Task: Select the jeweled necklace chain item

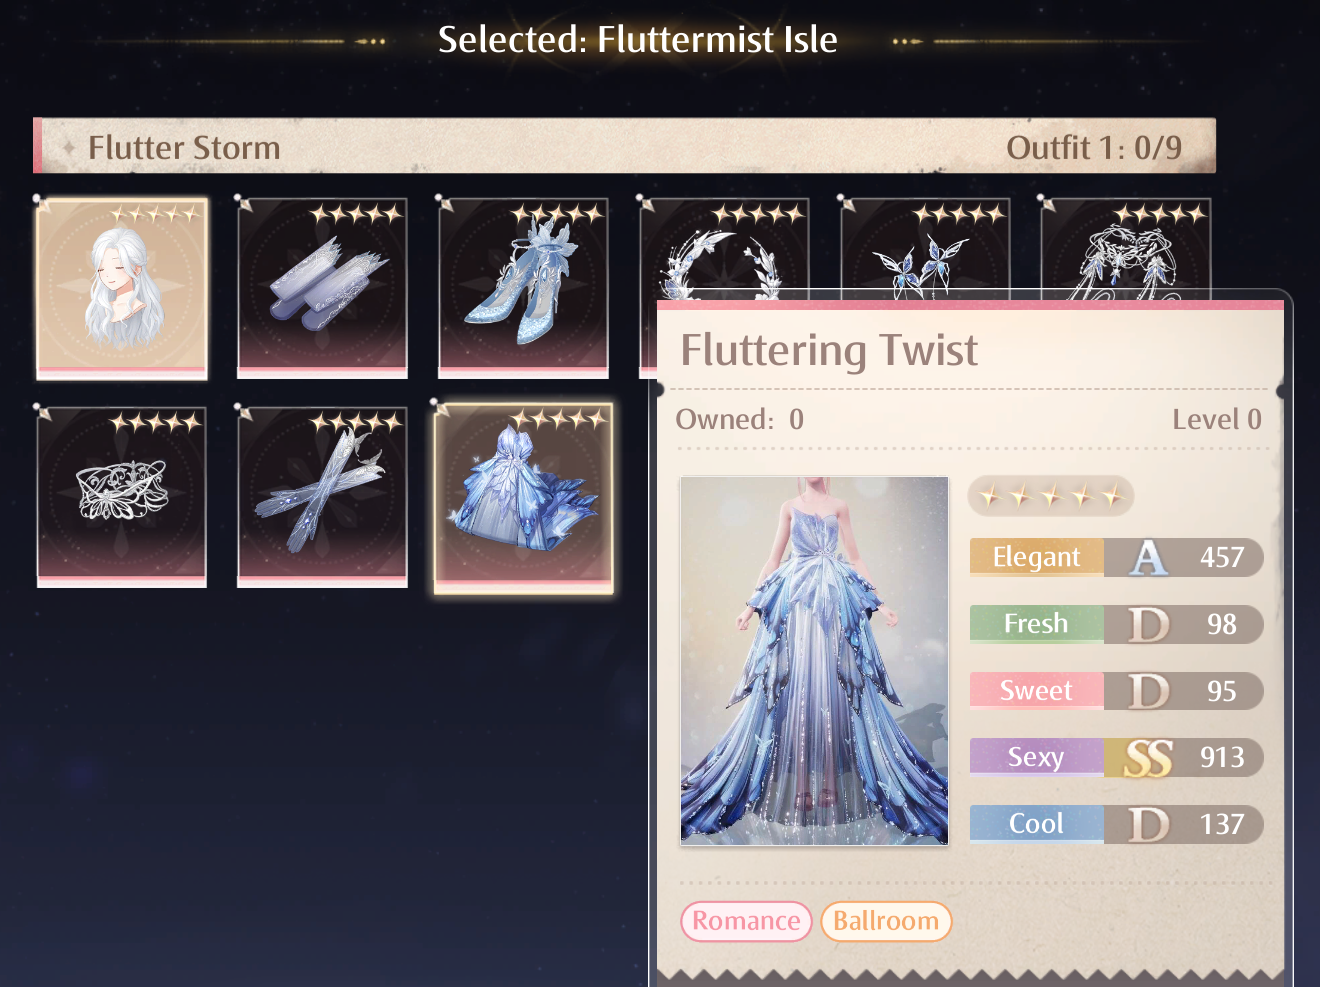Action: click(1126, 250)
